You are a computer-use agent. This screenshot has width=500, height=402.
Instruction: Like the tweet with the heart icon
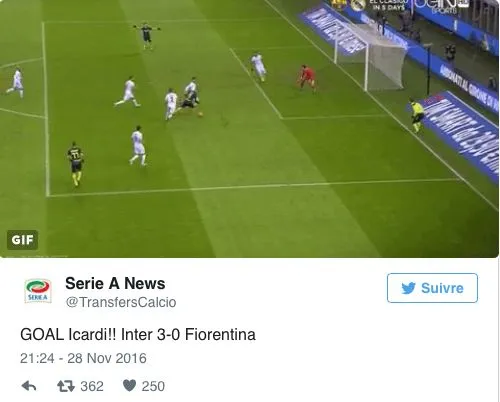point(129,386)
